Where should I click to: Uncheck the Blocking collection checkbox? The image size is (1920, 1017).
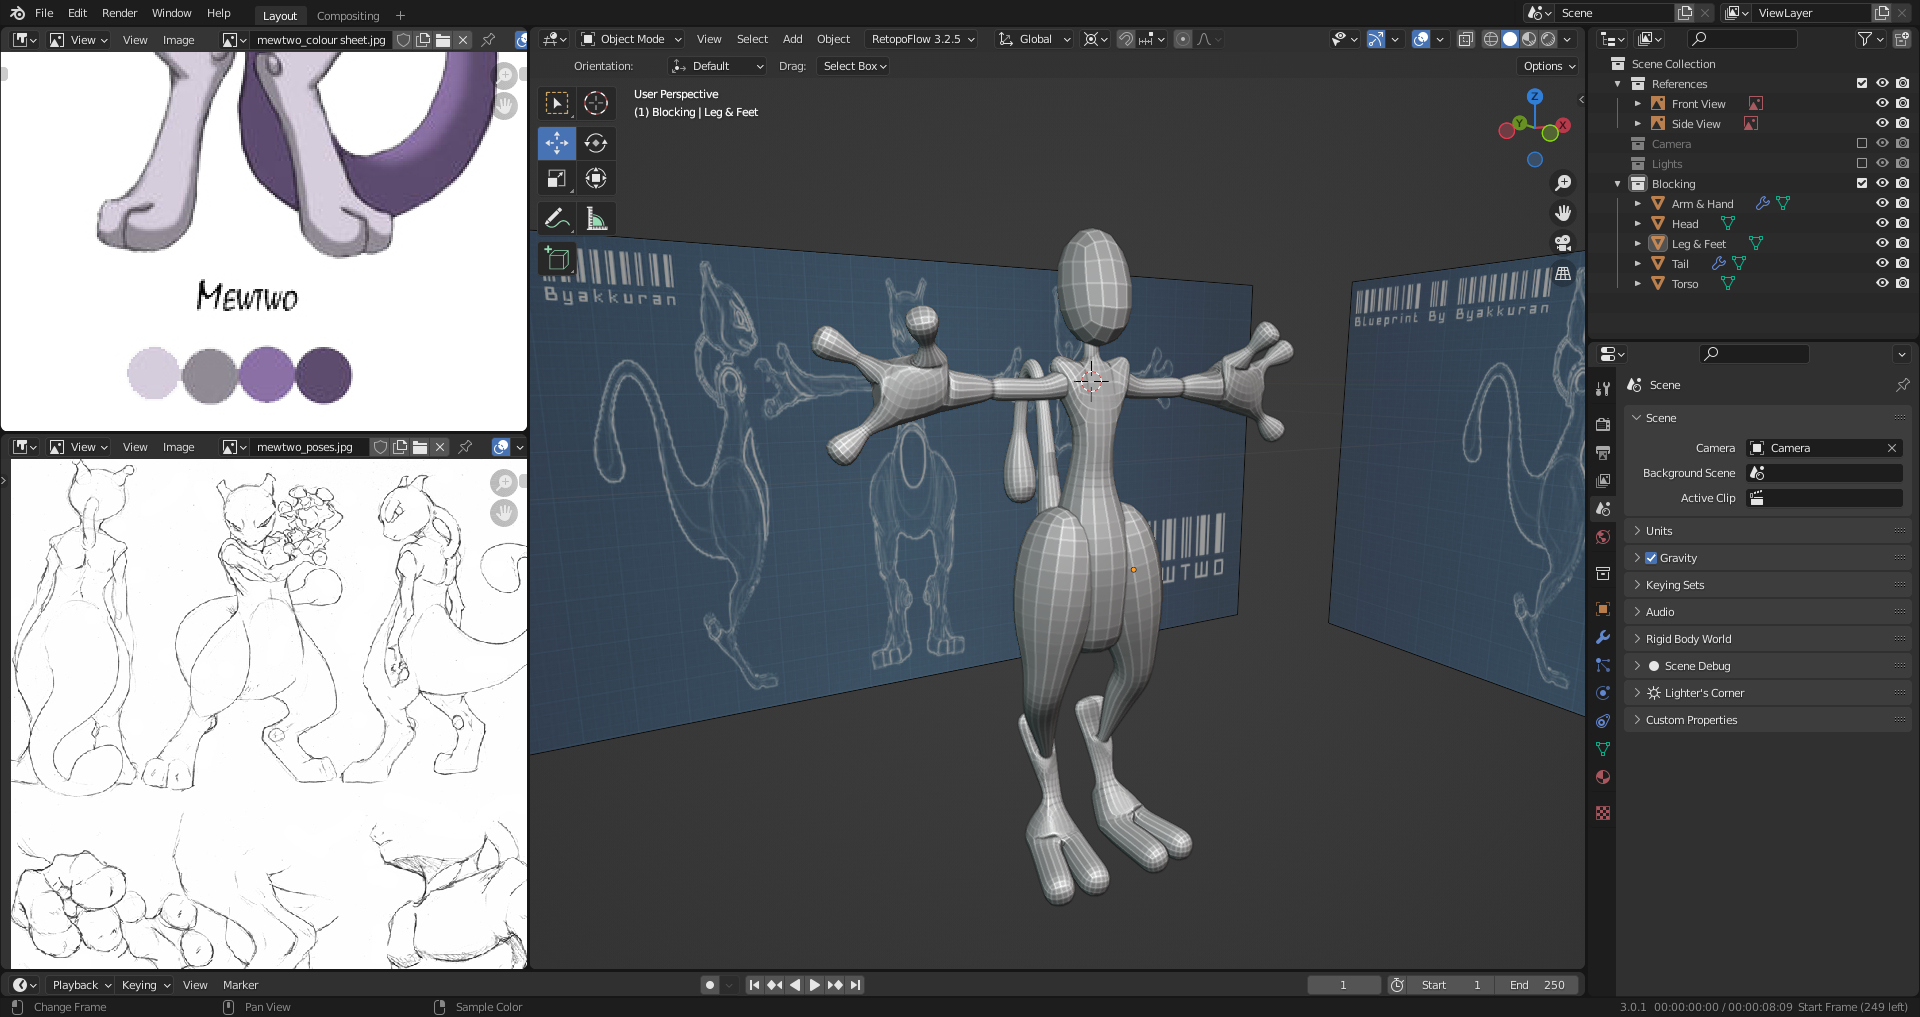pos(1862,183)
